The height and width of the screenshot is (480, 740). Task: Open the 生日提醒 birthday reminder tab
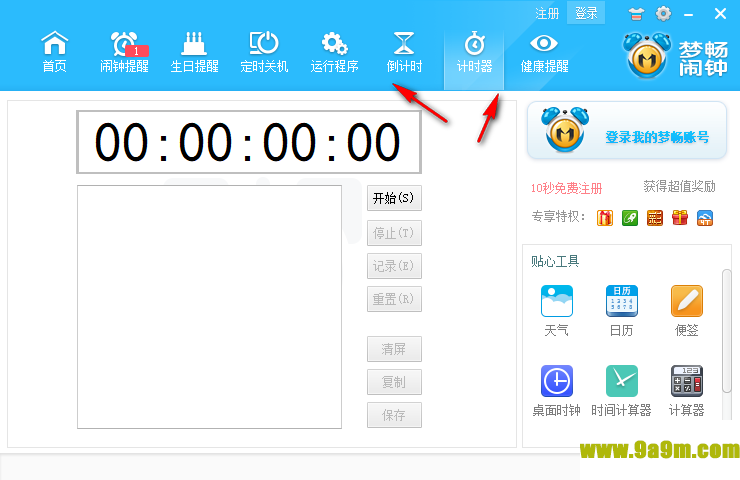coord(194,52)
